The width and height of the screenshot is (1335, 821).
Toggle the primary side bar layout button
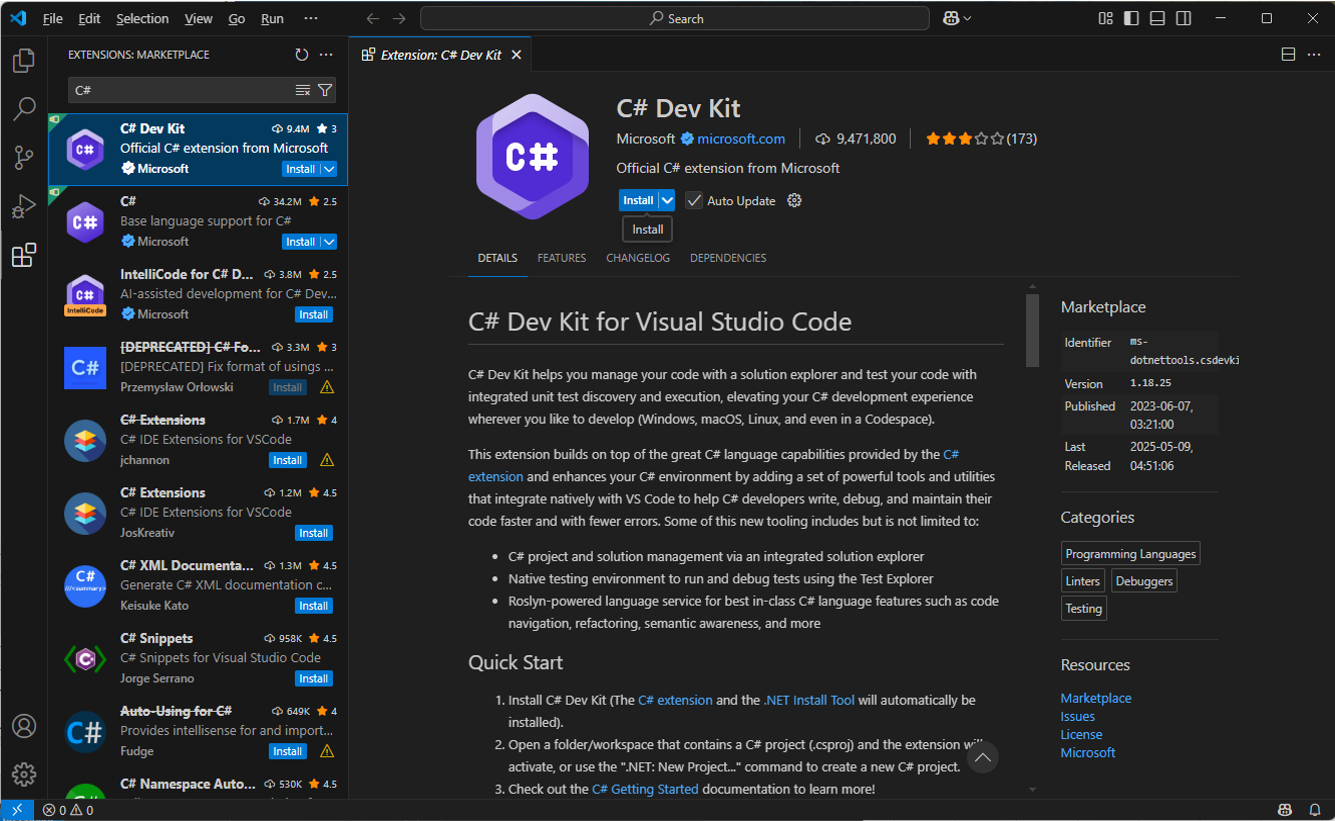coord(1131,18)
